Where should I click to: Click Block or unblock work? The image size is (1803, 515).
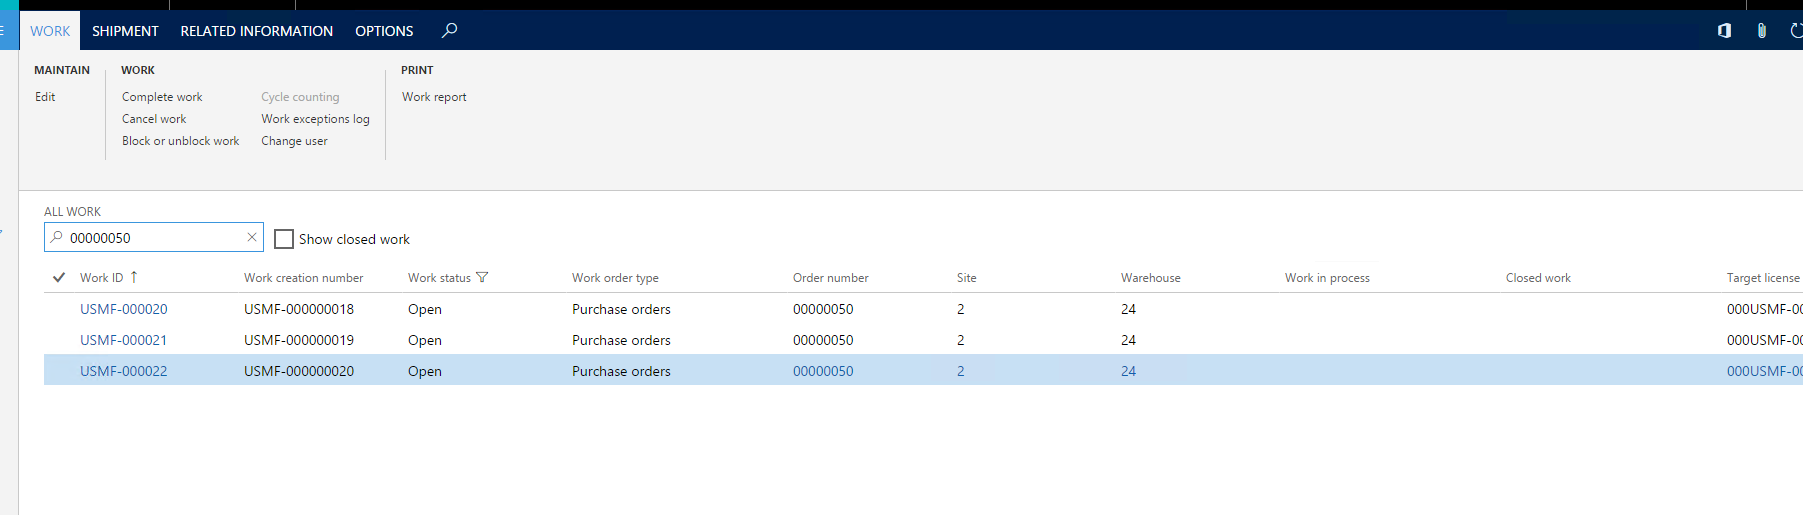click(180, 141)
